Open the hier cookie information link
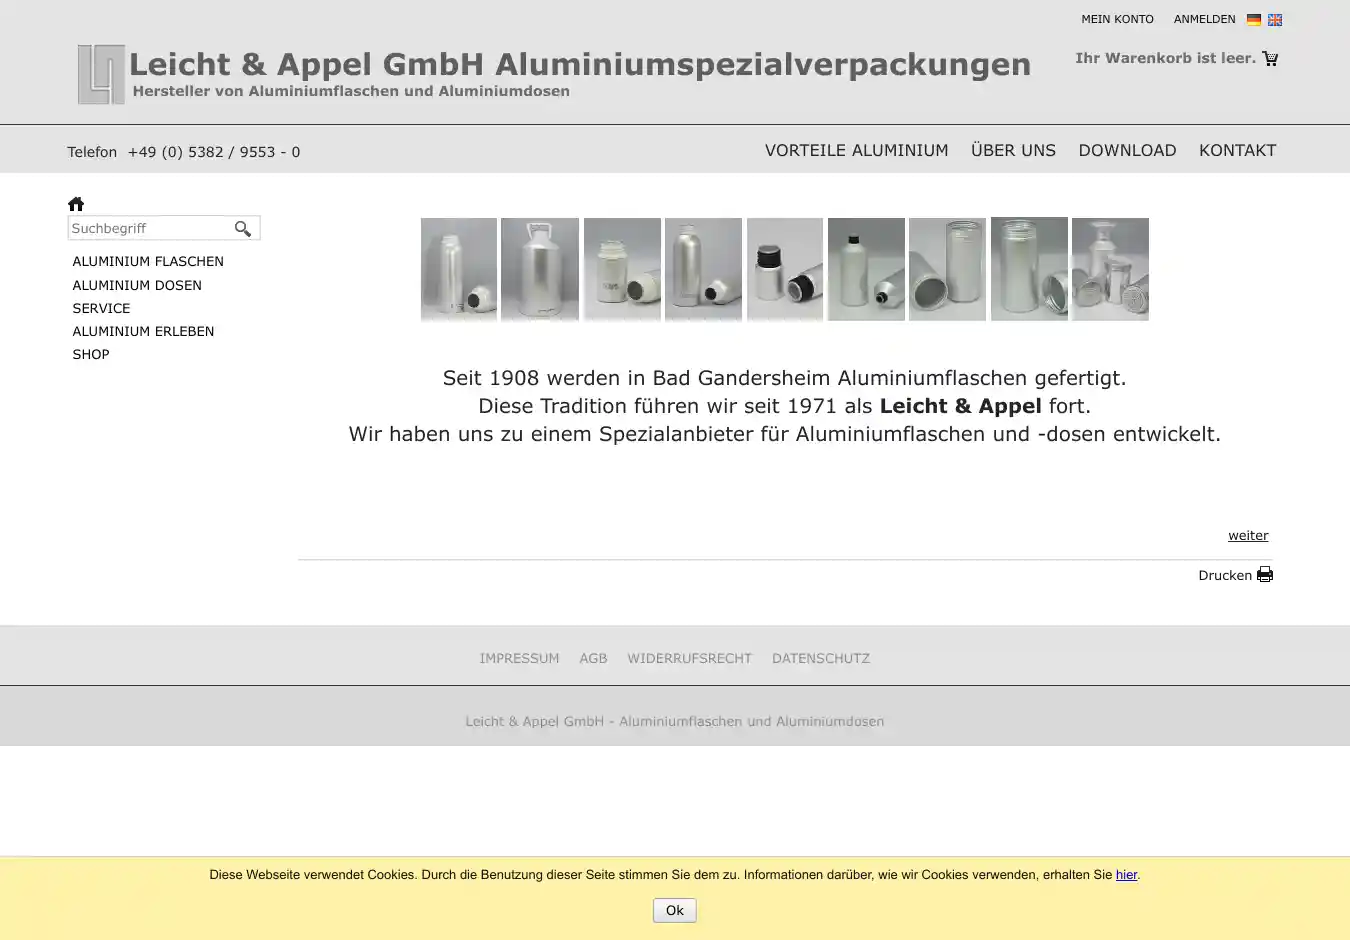Screen dimensions: 1350x940 (1126, 875)
